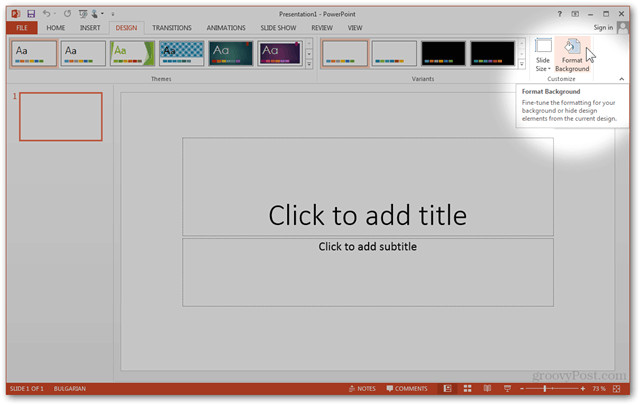
Task: Expand the Themes gallery more arrow
Action: click(309, 65)
